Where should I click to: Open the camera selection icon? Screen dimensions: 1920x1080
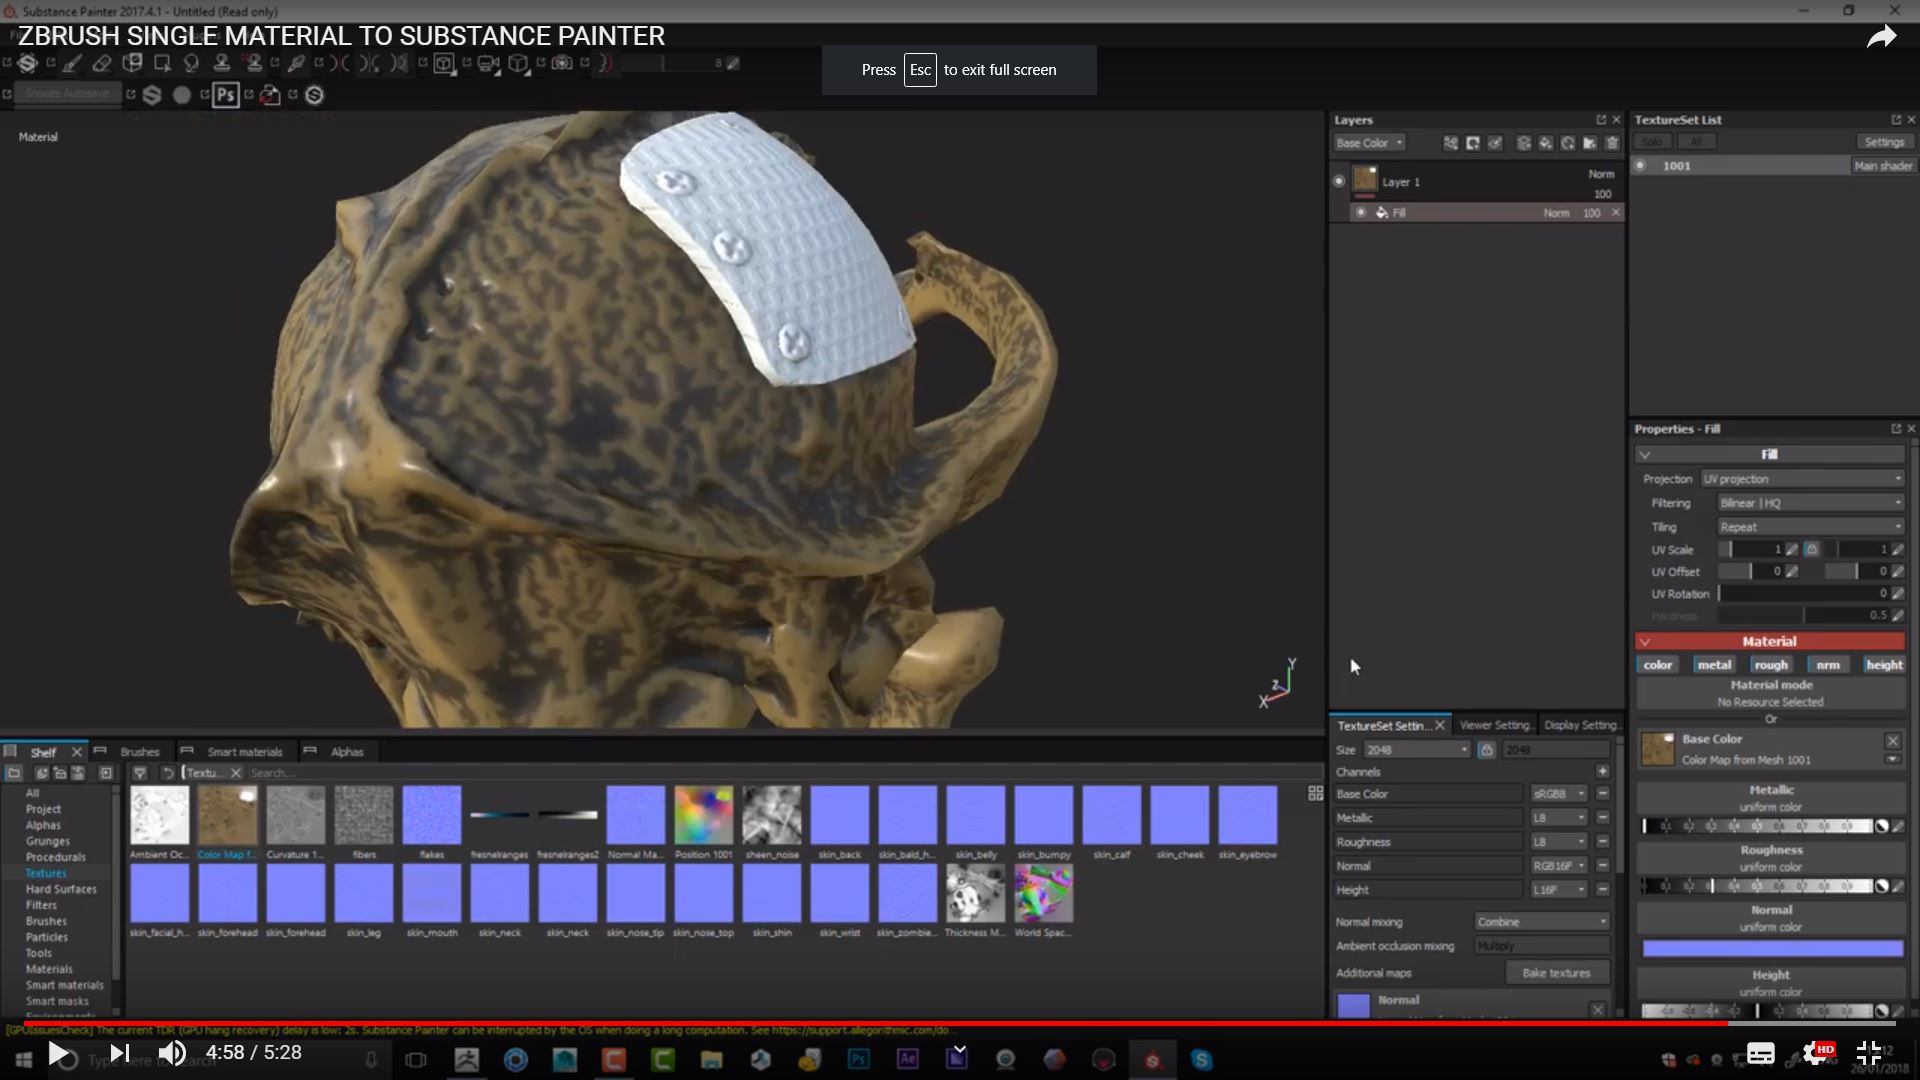coord(489,64)
